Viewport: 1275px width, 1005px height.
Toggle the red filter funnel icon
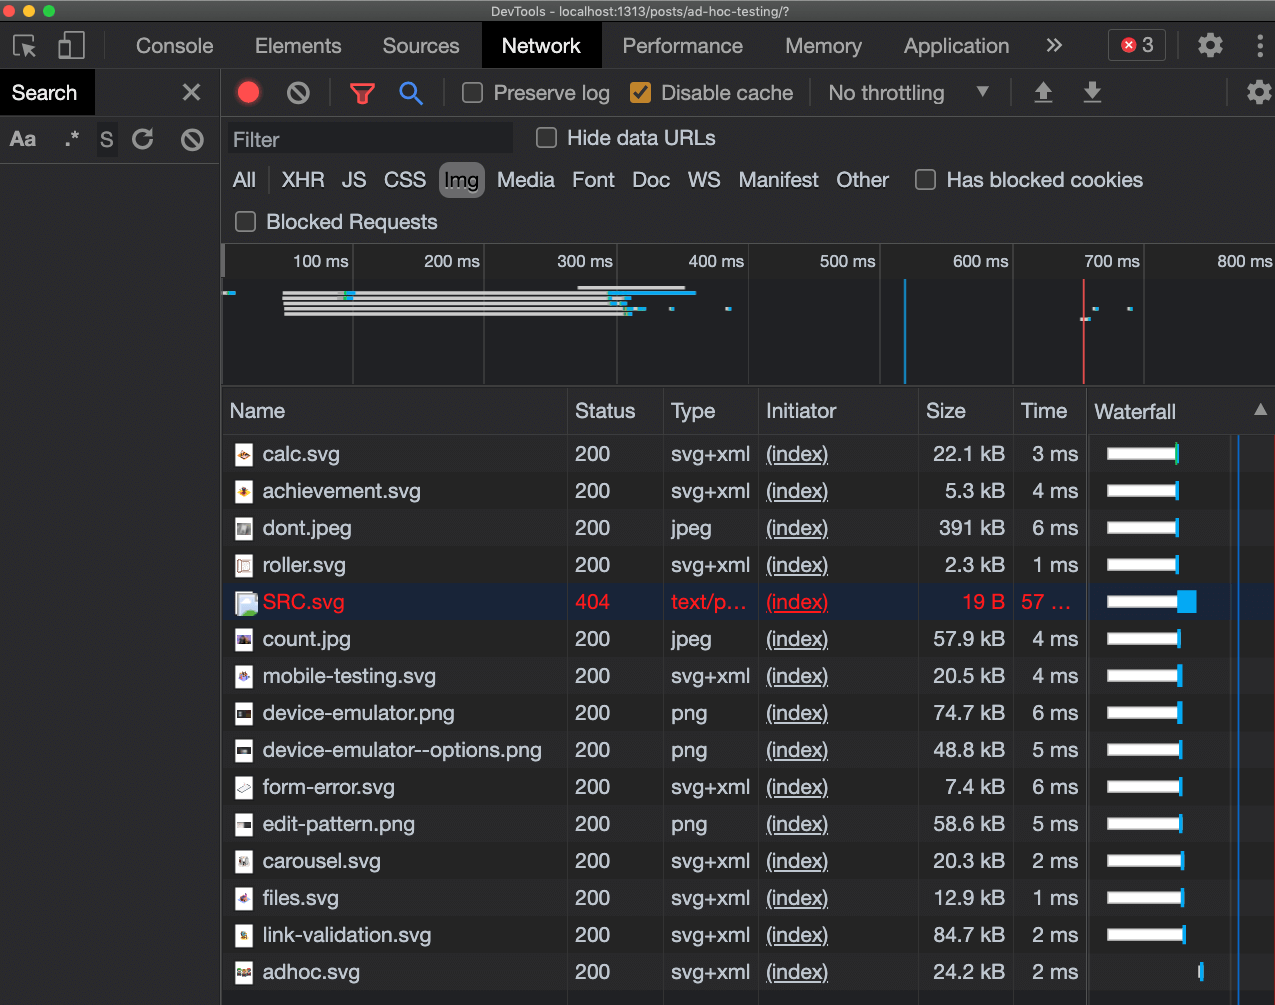pos(362,93)
